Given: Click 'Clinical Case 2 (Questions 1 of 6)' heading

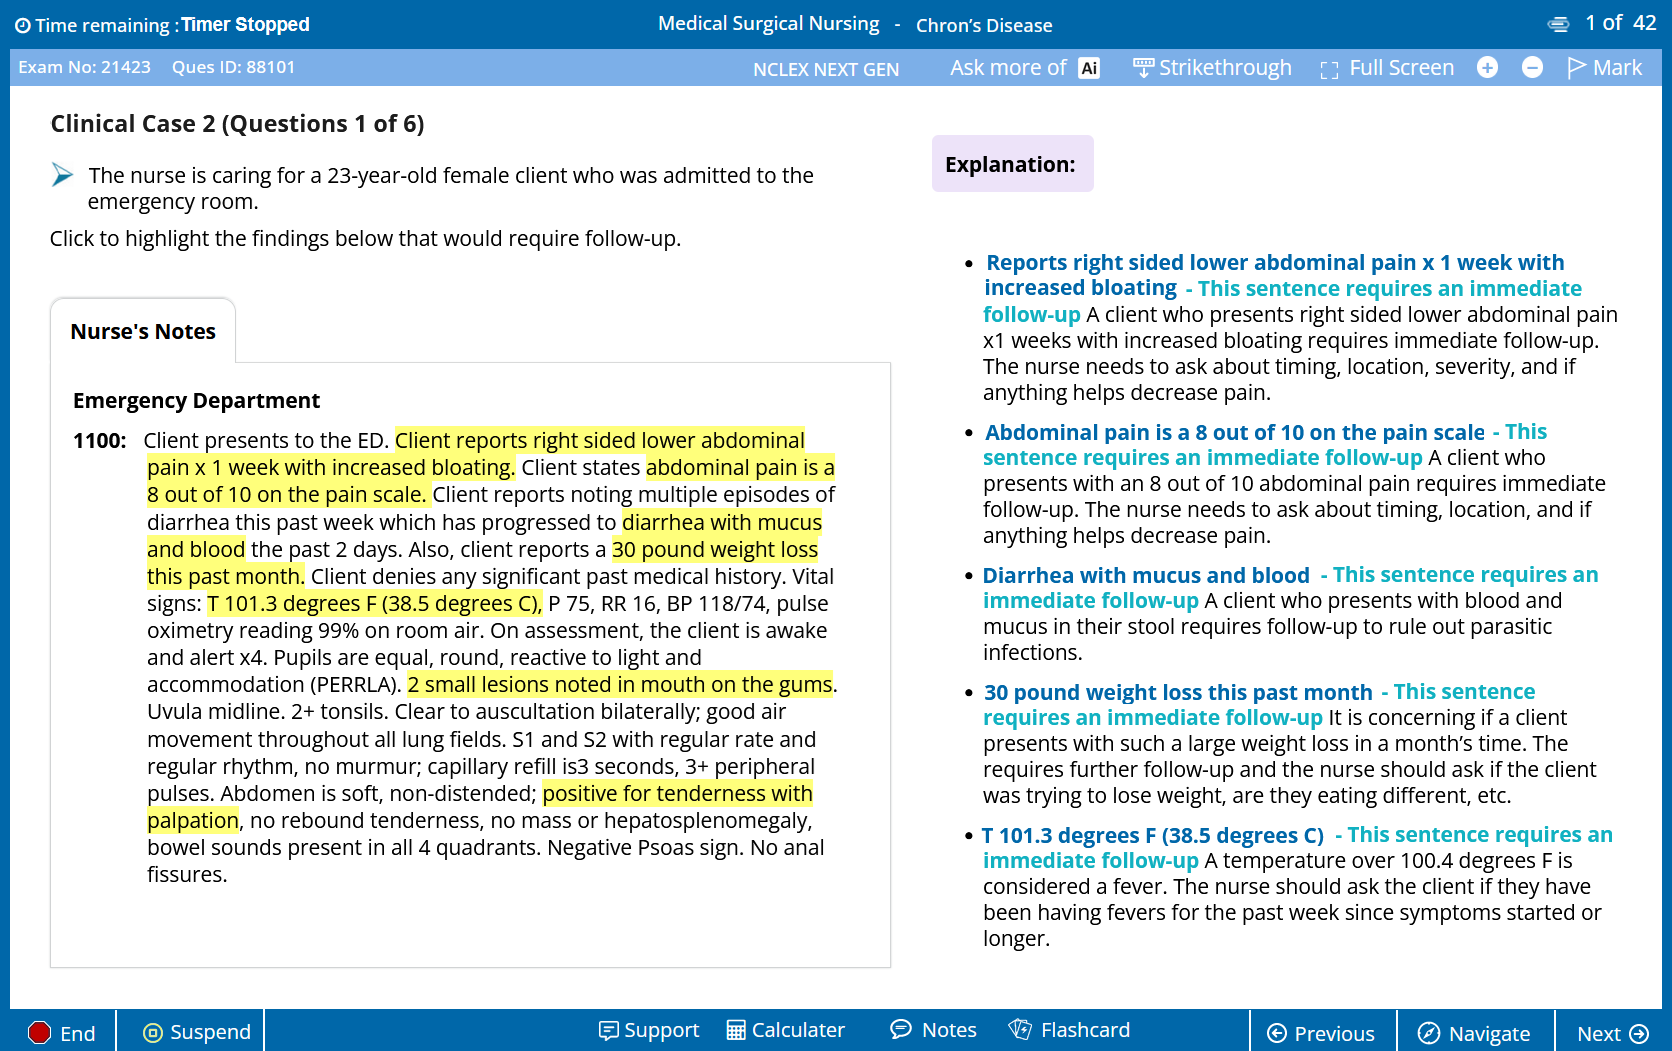Looking at the screenshot, I should pyautogui.click(x=237, y=124).
